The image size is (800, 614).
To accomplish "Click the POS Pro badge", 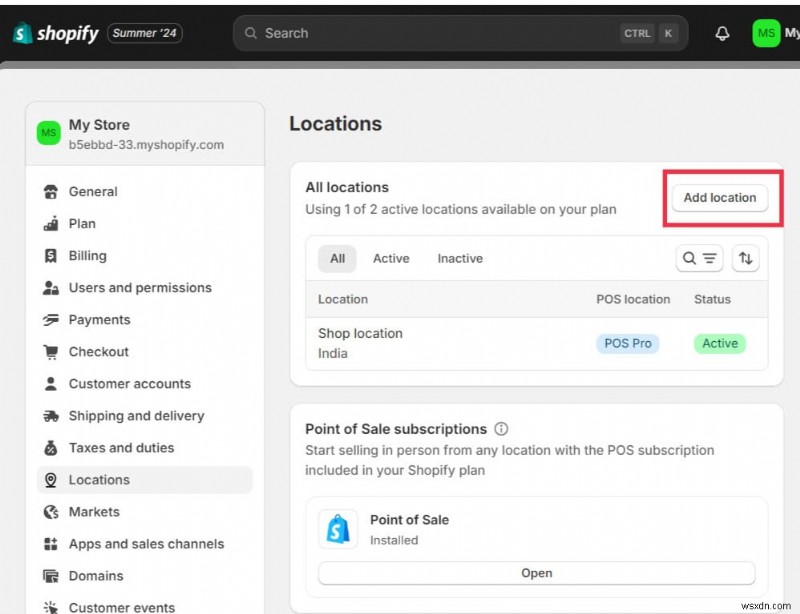I will 628,343.
